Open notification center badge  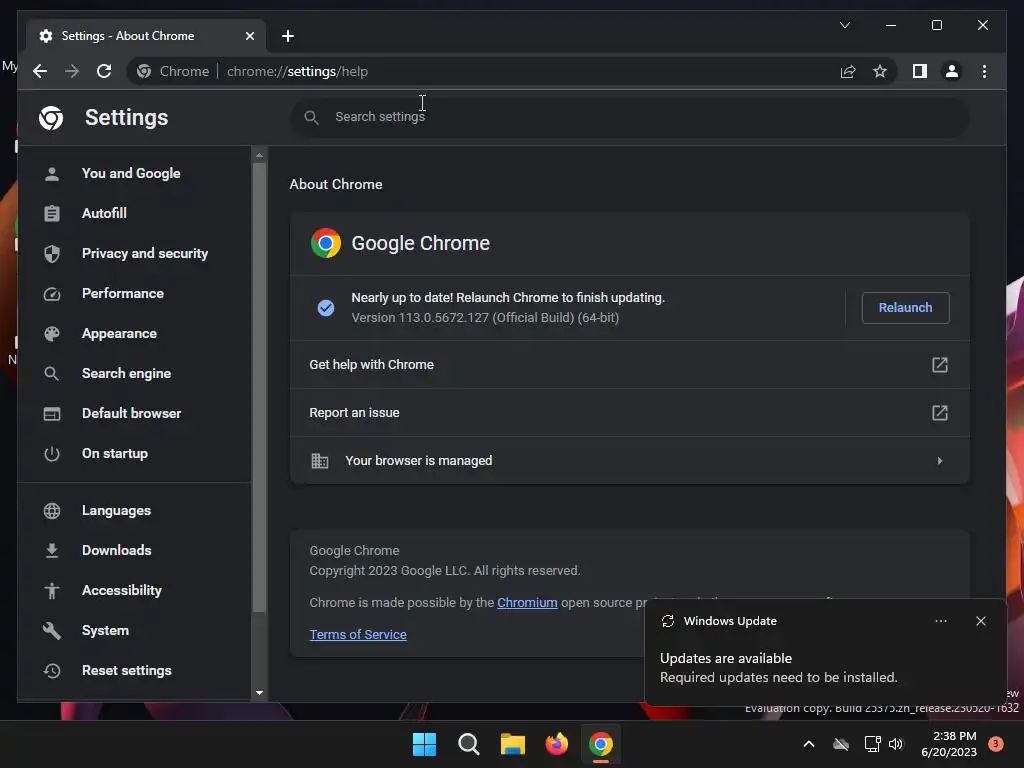tap(995, 744)
